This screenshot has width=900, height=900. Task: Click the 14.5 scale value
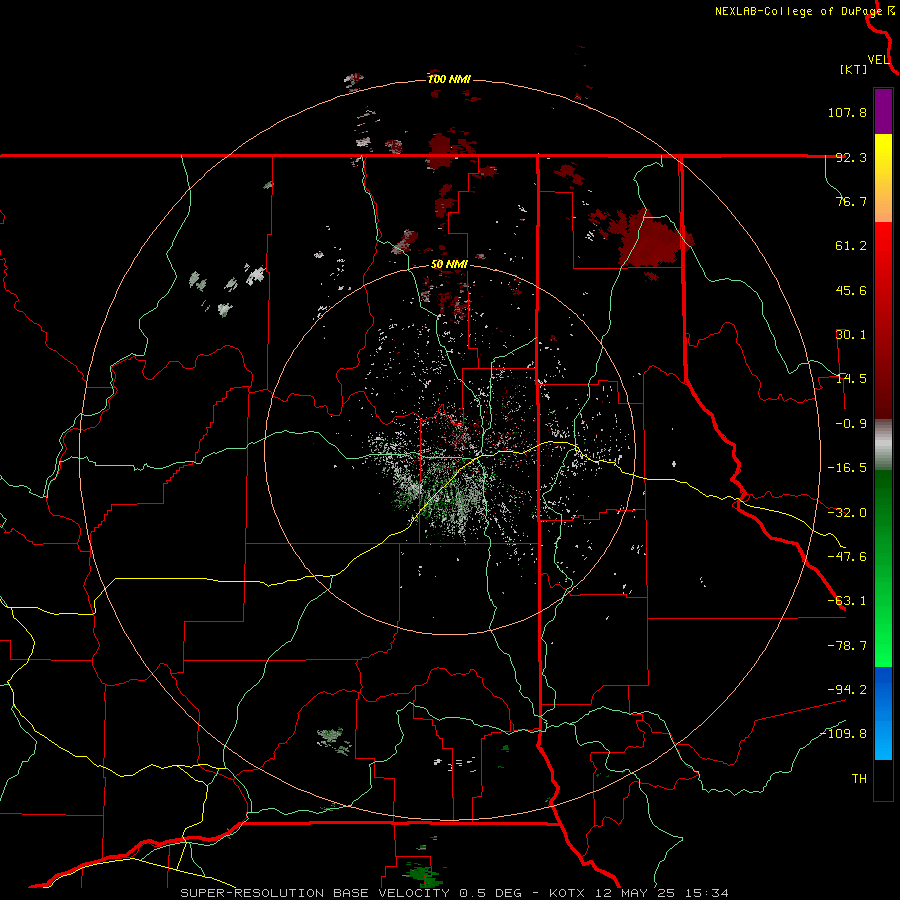851,379
